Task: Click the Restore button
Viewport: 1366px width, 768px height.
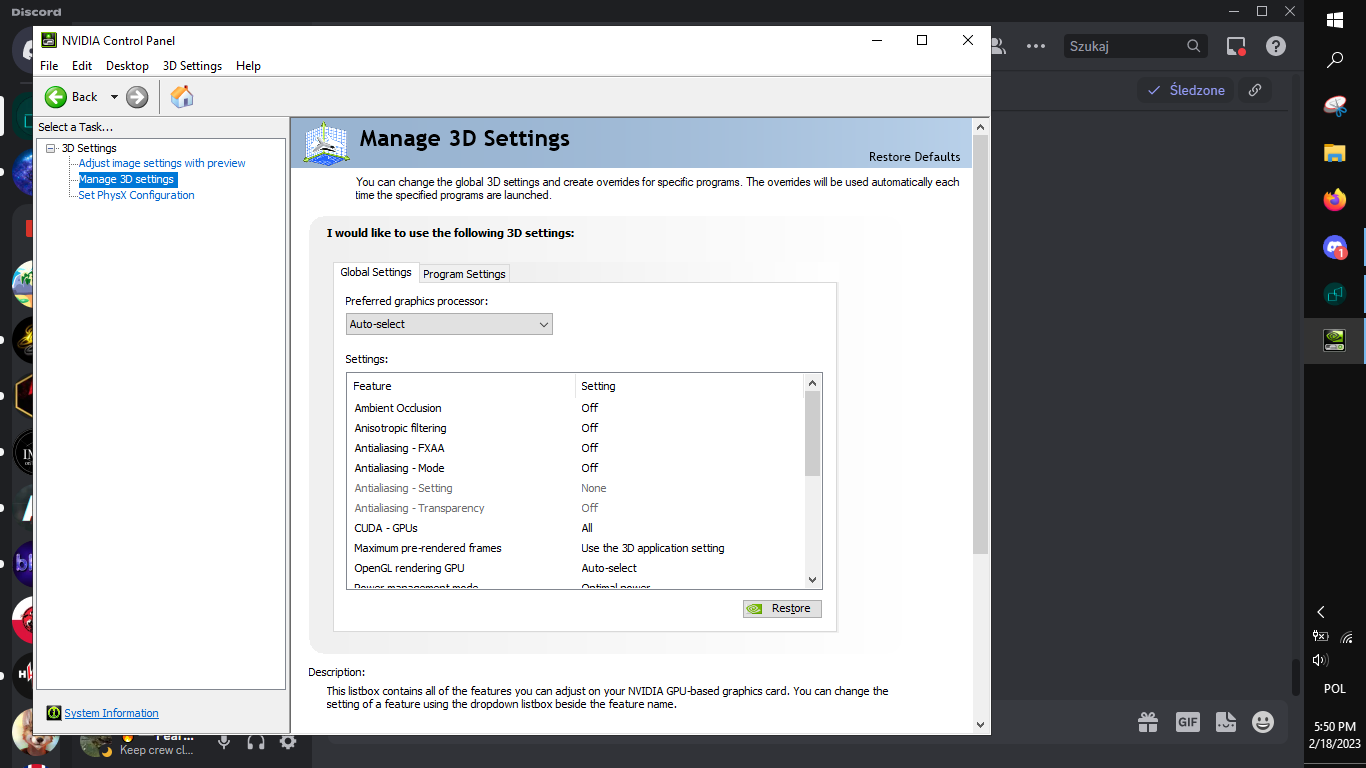Action: 782,608
